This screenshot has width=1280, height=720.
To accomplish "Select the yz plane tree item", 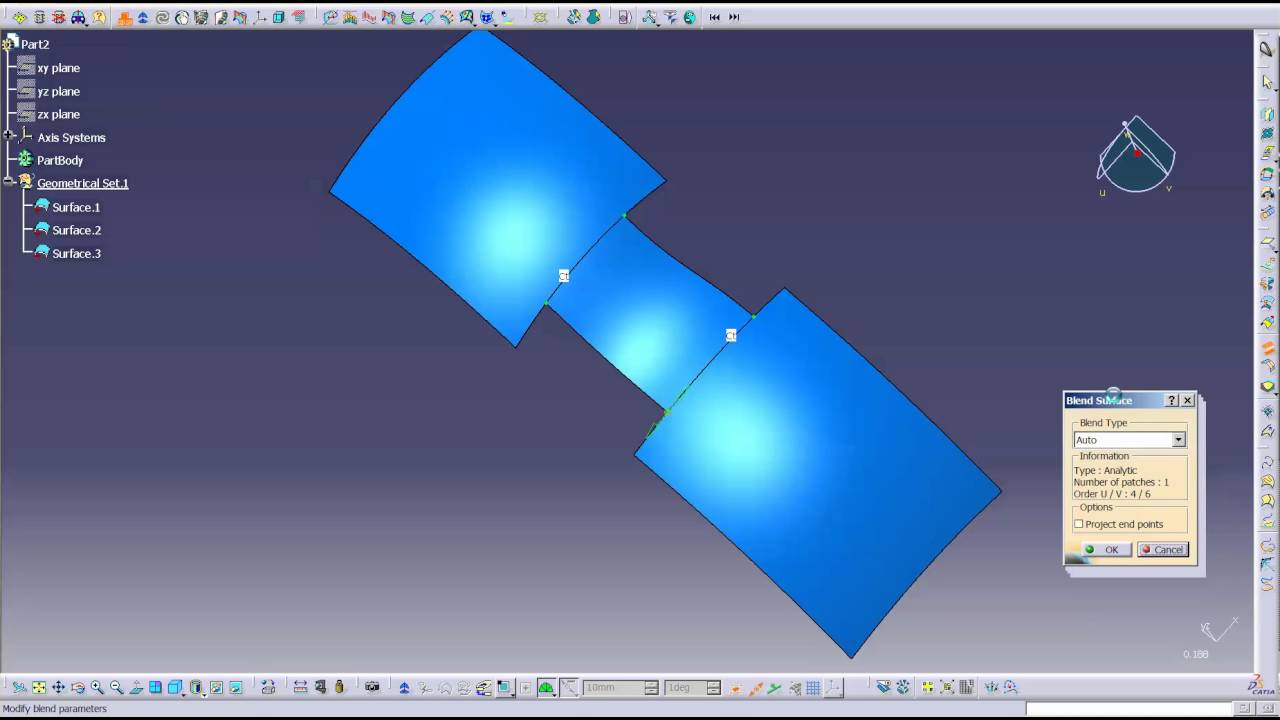I will click(x=58, y=91).
